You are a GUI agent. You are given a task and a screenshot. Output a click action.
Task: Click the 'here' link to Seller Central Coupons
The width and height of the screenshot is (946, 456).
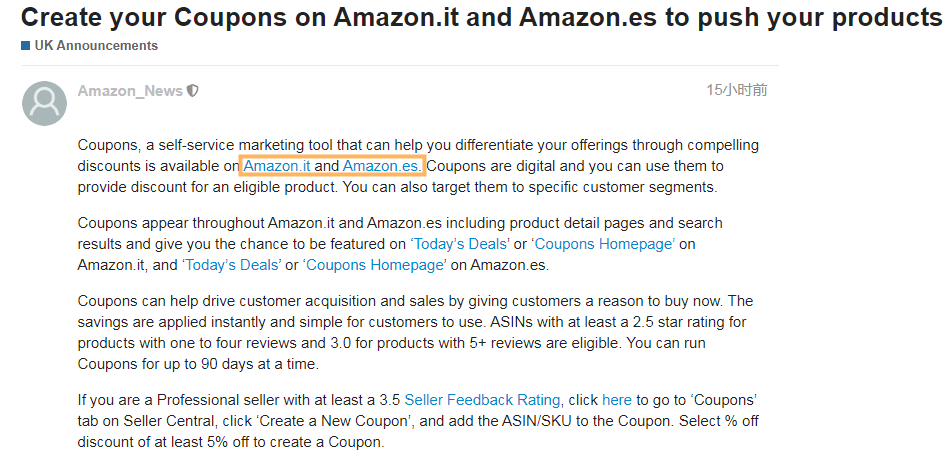coord(617,400)
